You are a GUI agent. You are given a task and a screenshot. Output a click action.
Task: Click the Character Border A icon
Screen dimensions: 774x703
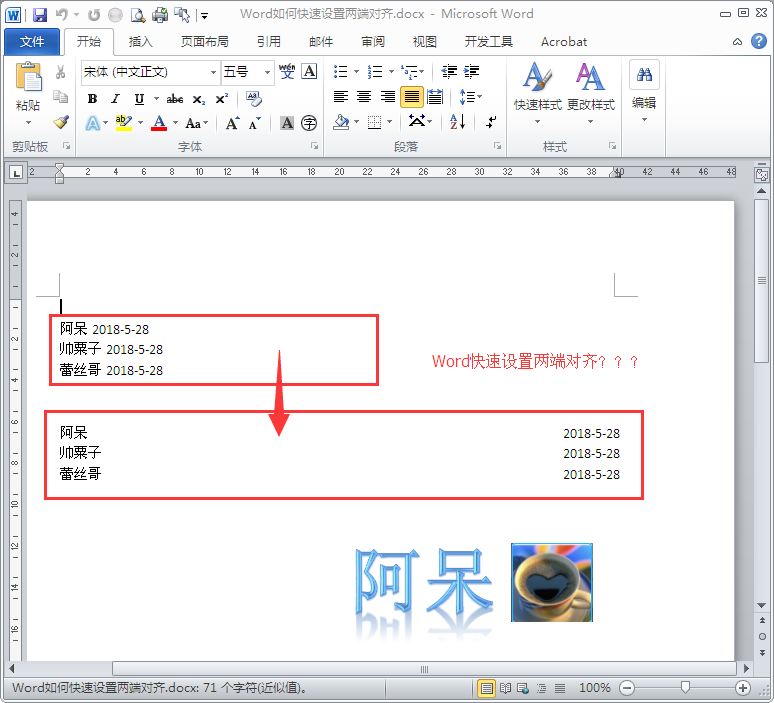tap(310, 72)
